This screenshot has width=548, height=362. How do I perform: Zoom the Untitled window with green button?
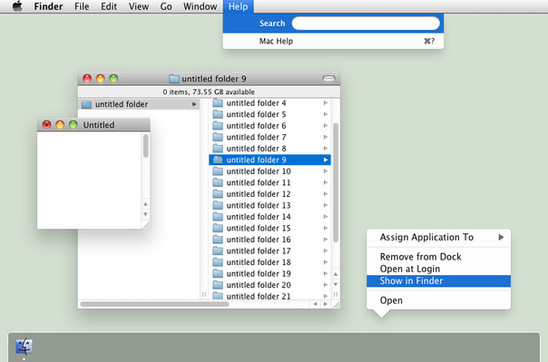73,124
